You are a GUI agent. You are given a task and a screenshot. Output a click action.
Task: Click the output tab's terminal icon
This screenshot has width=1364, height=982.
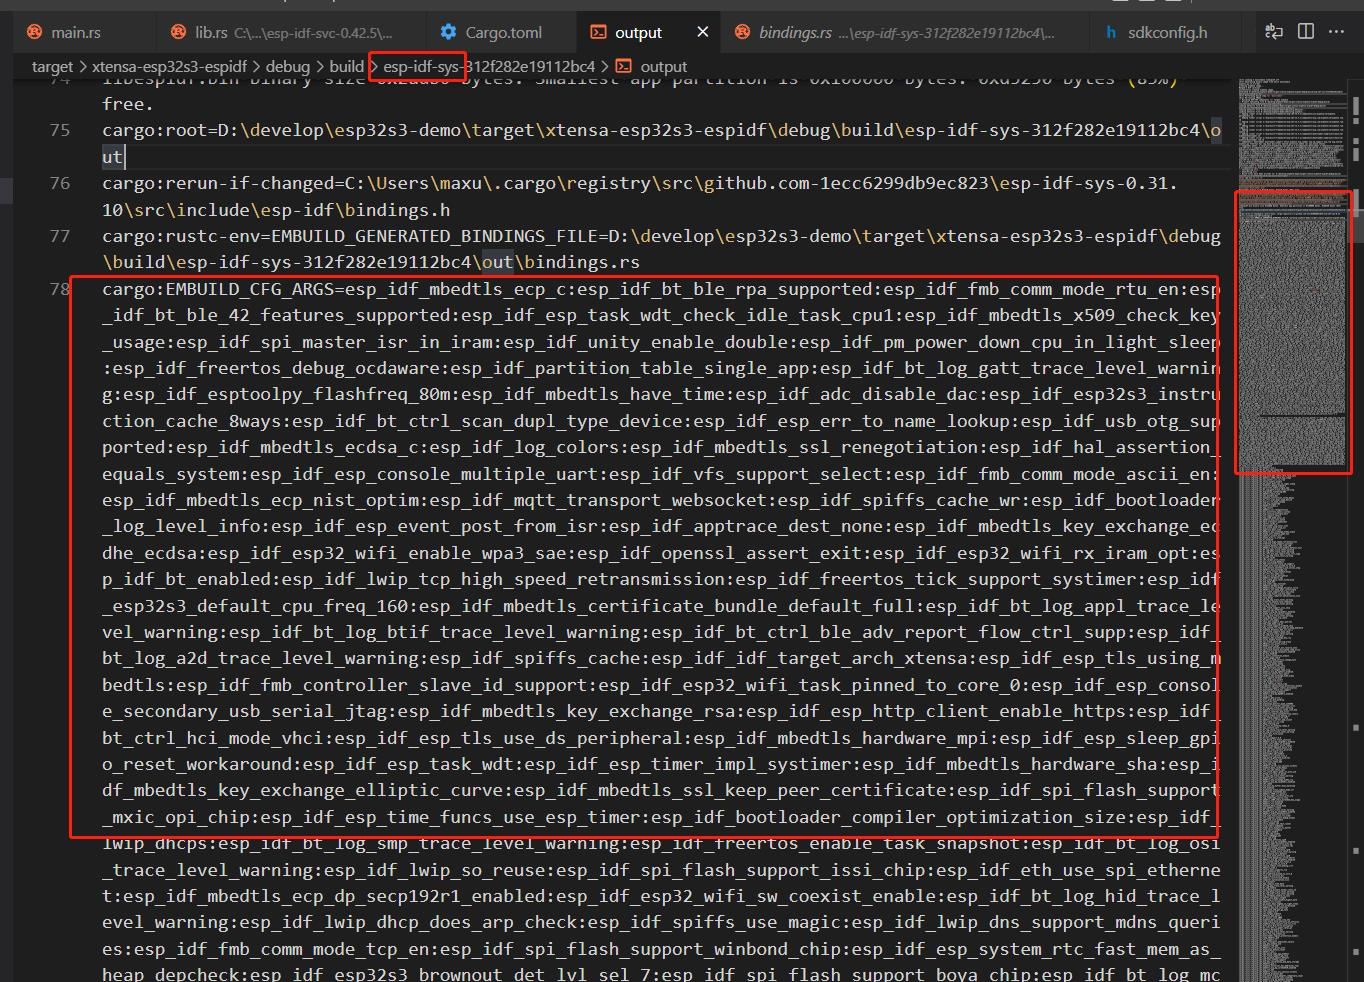coord(598,32)
